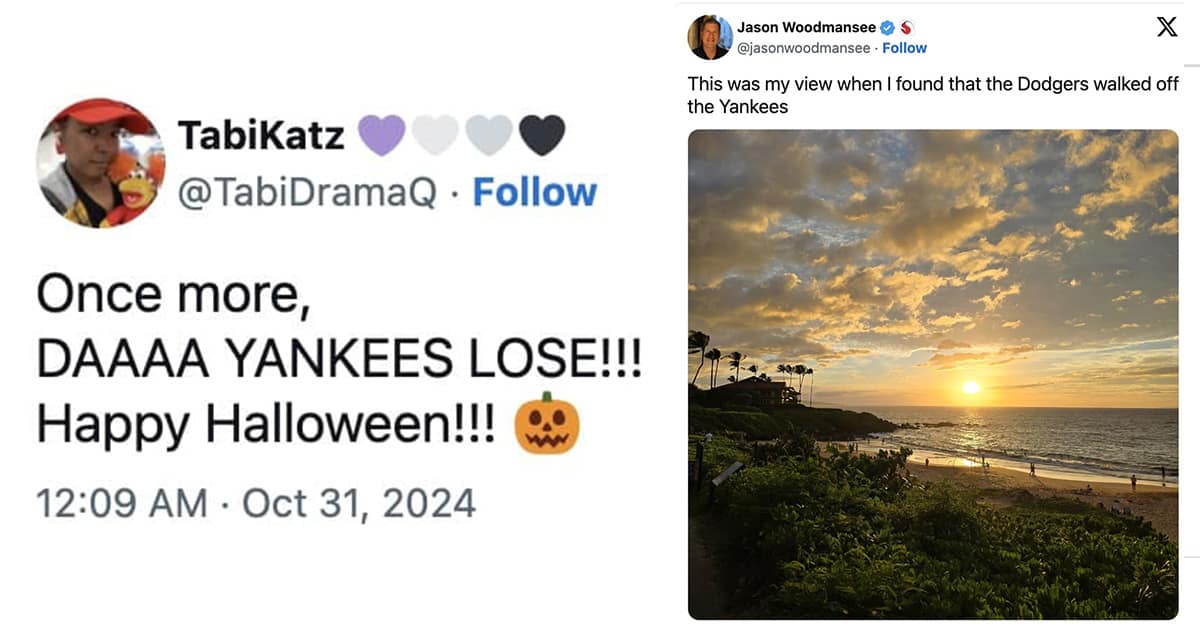Click the blue verified checkmark badge

[887, 27]
